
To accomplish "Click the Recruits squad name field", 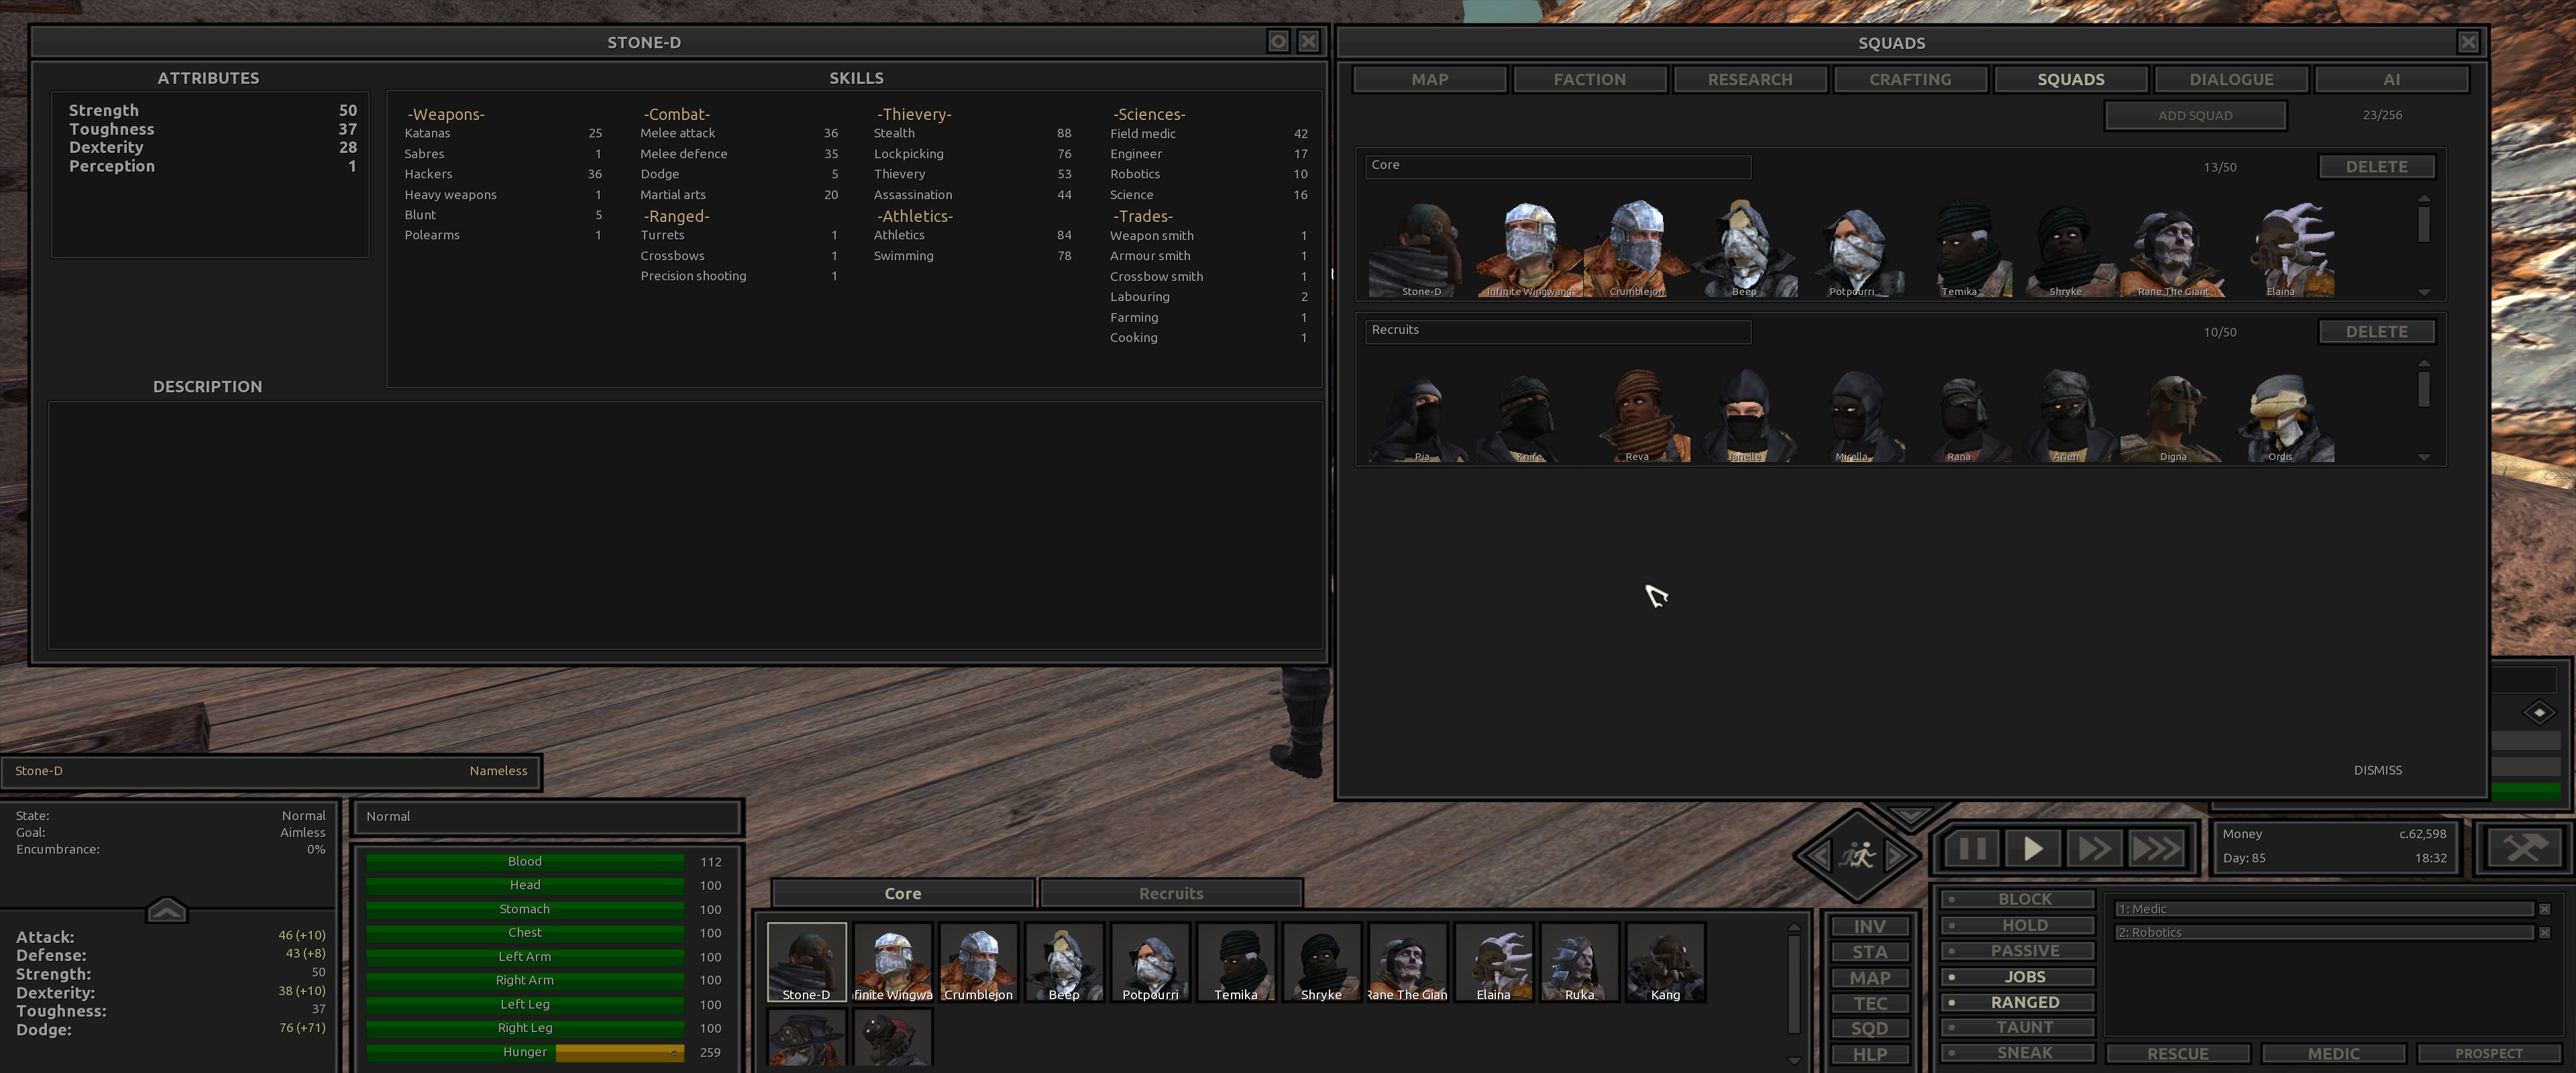I will click(x=1558, y=331).
